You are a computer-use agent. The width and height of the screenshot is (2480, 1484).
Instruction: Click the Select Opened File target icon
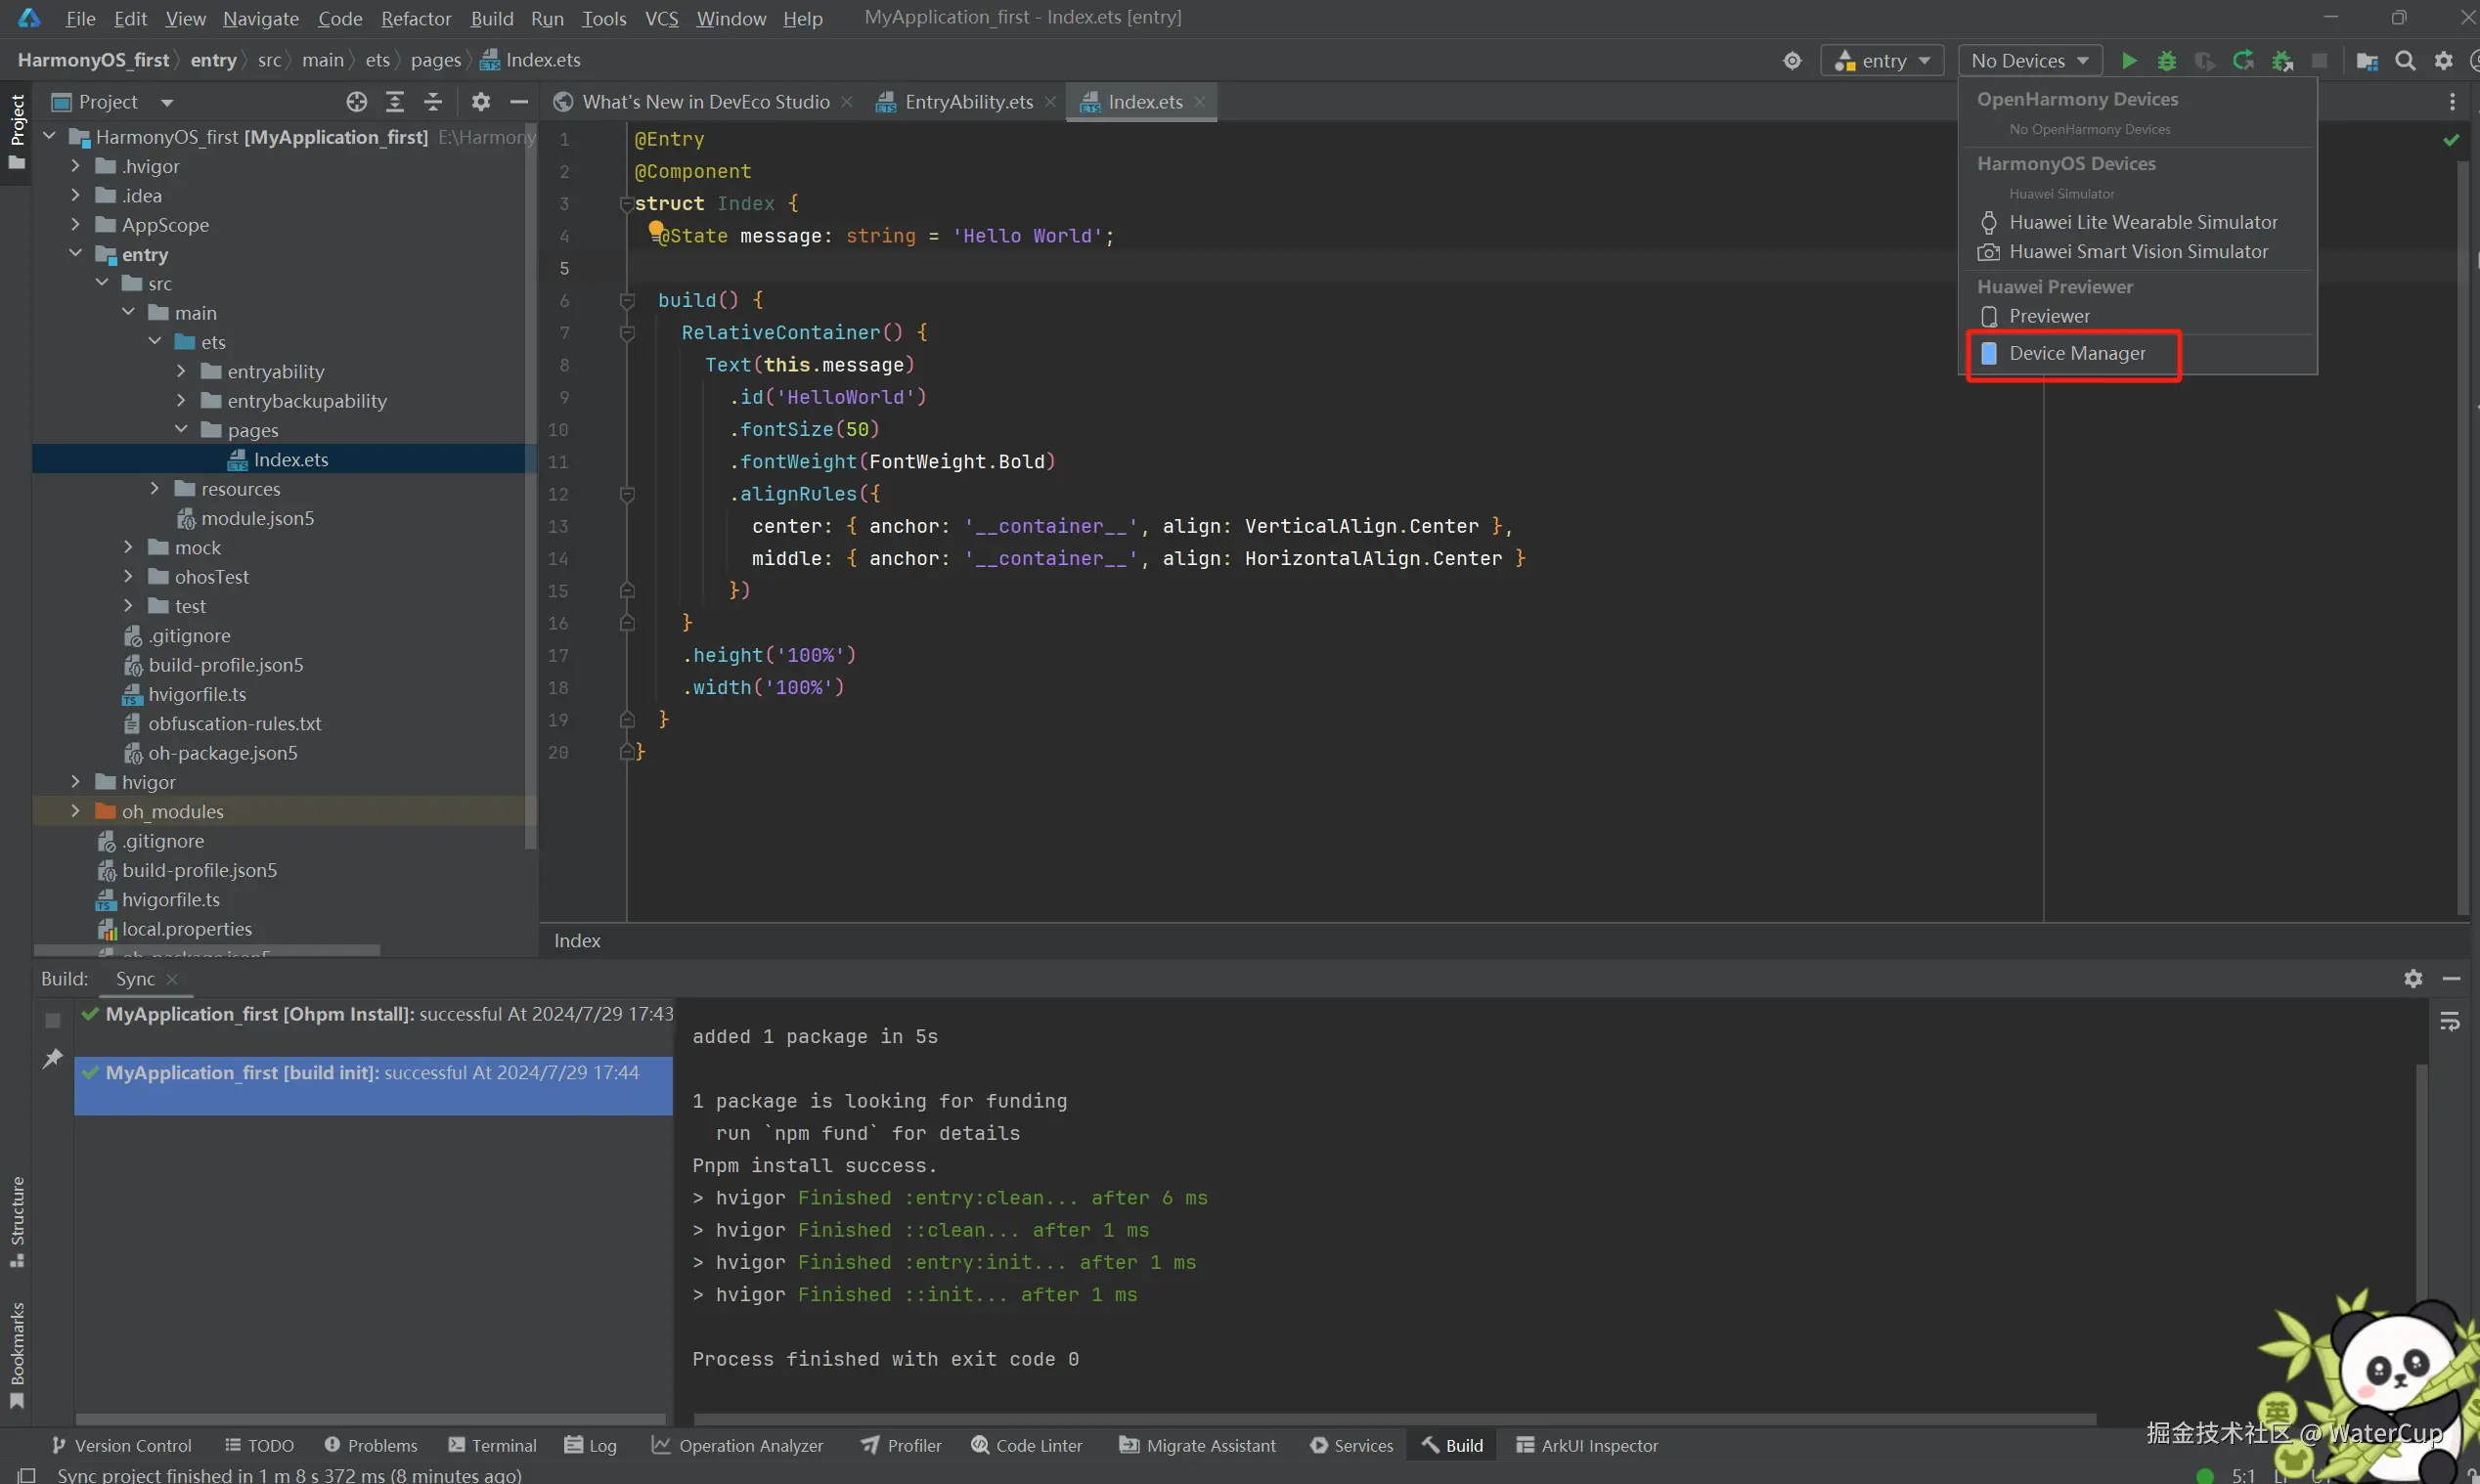click(356, 102)
